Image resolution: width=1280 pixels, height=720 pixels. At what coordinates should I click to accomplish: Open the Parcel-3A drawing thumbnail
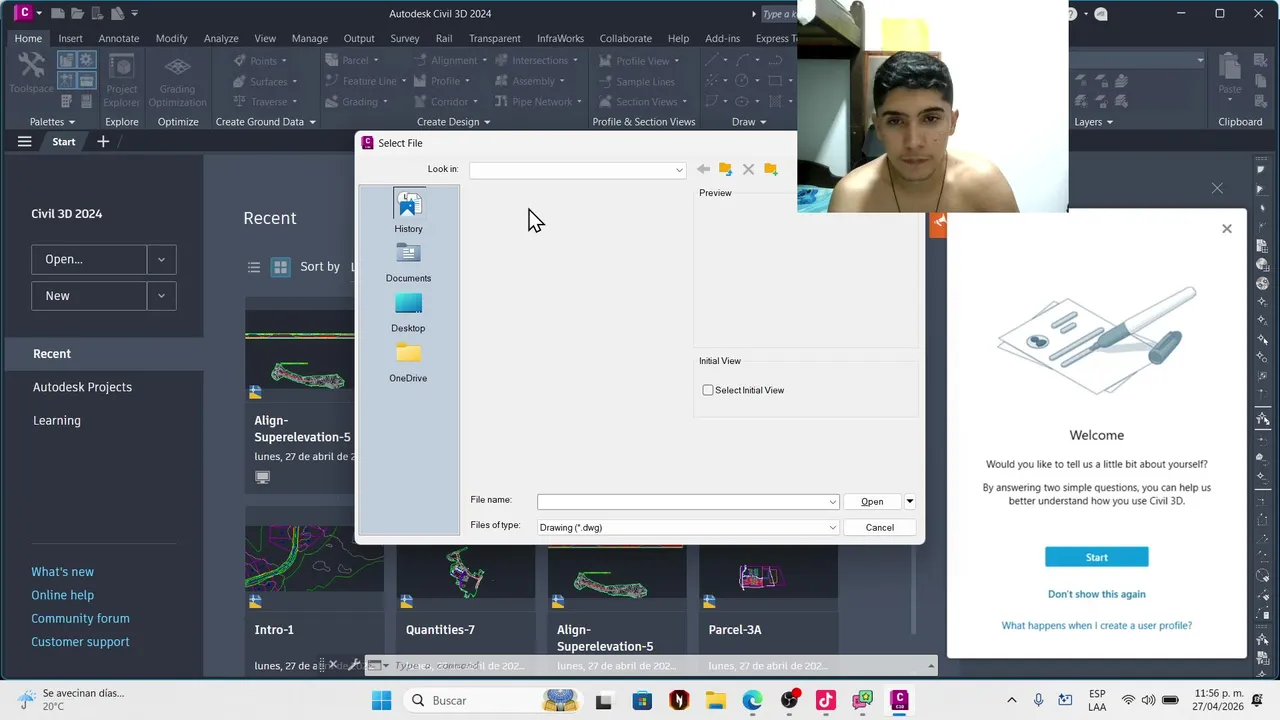coord(768,574)
